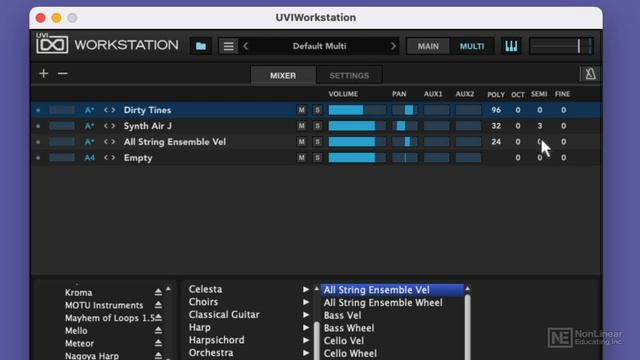Open MIDI channel dropdown for Synth Air J
The width and height of the screenshot is (640, 360).
[89, 126]
